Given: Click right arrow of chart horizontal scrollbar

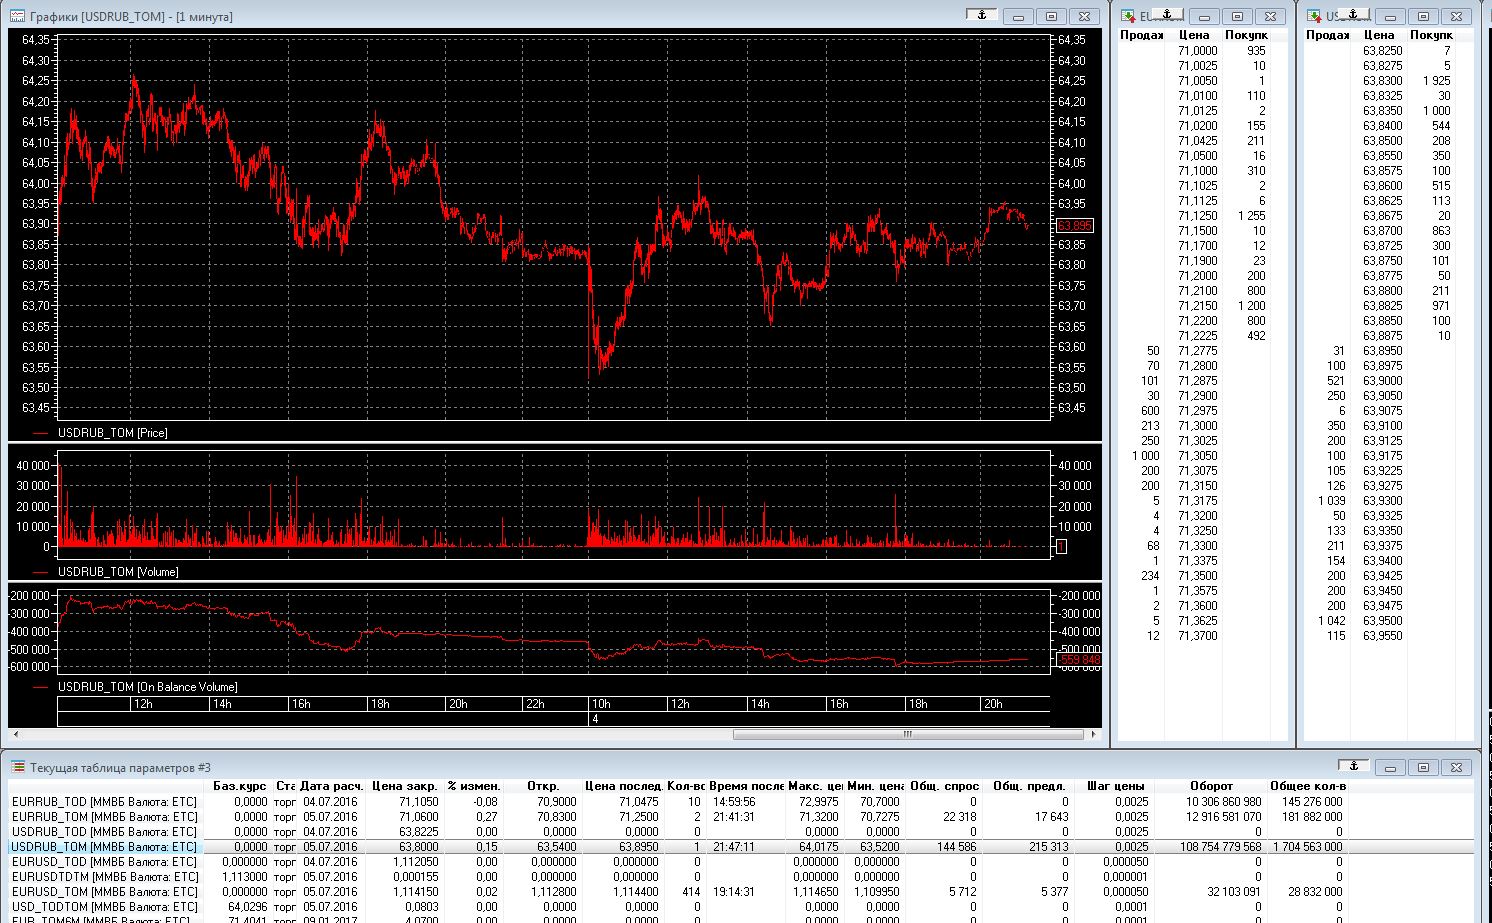Looking at the screenshot, I should pyautogui.click(x=1093, y=734).
